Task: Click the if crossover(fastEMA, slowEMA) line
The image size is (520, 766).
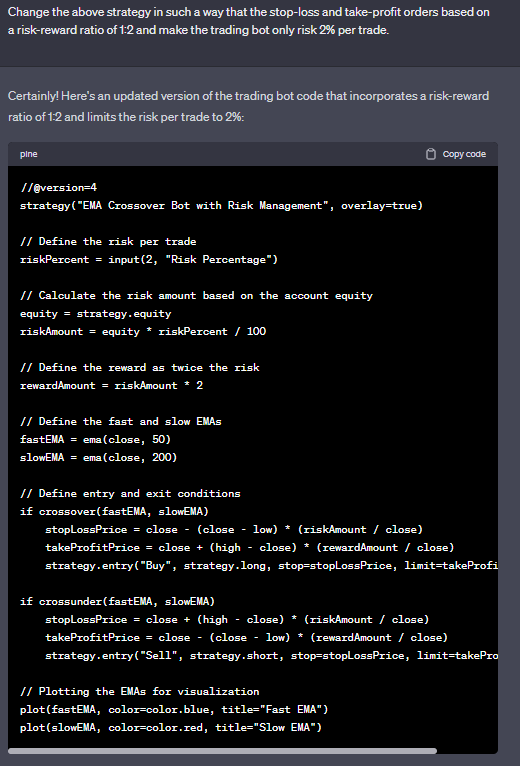Action: pyautogui.click(x=114, y=511)
